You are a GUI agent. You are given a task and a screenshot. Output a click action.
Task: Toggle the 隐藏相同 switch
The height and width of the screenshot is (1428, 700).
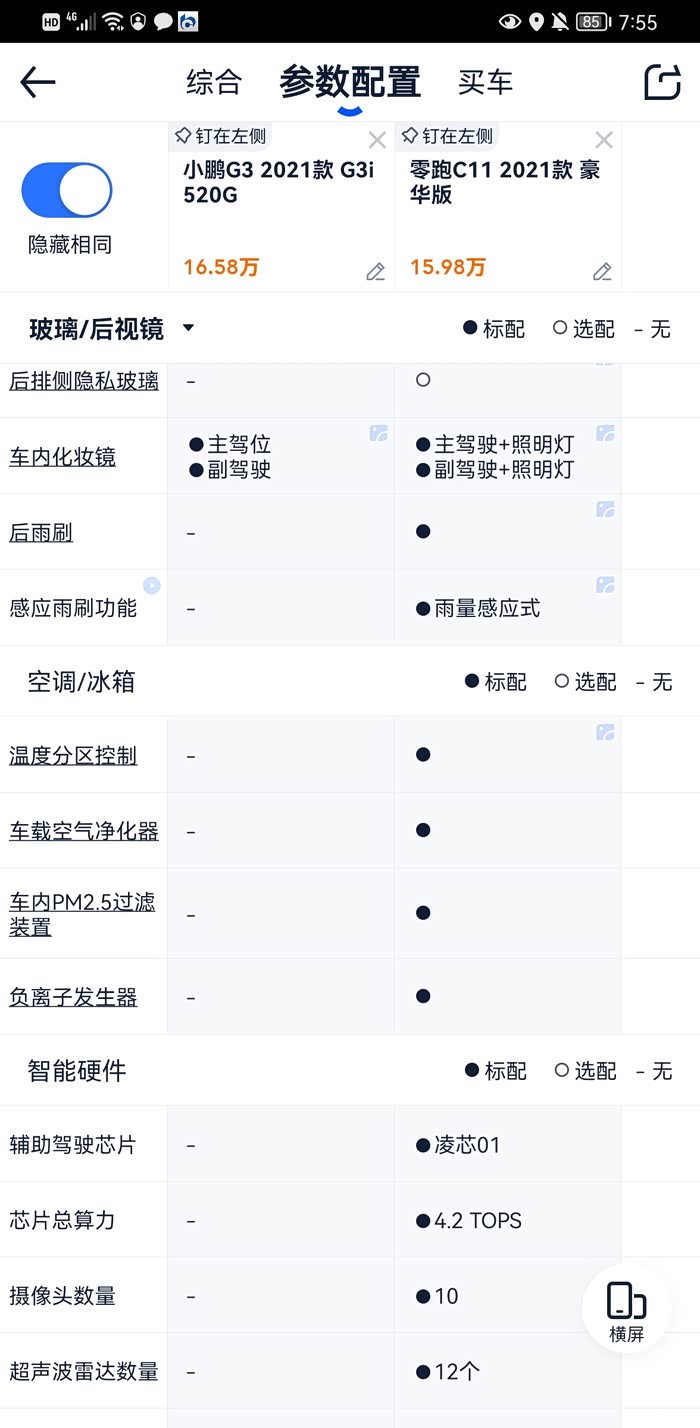click(x=67, y=190)
